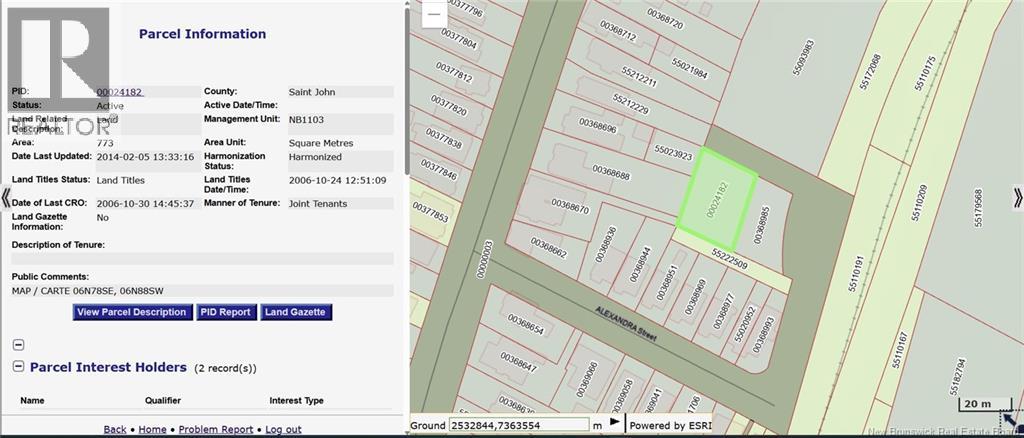Expand the right panel with double-chevron arrow
1024x438 pixels.
pos(1017,198)
